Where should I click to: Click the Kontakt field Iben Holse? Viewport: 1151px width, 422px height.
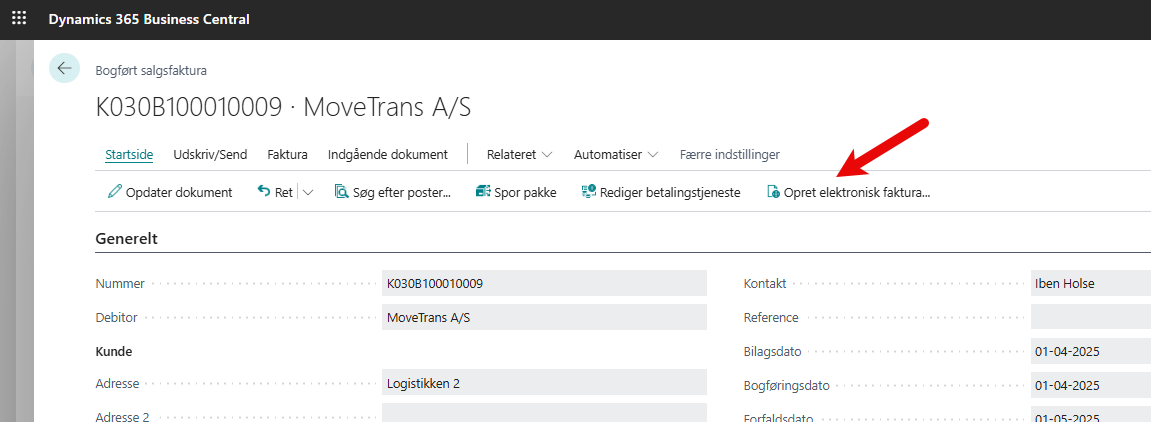pos(1089,284)
